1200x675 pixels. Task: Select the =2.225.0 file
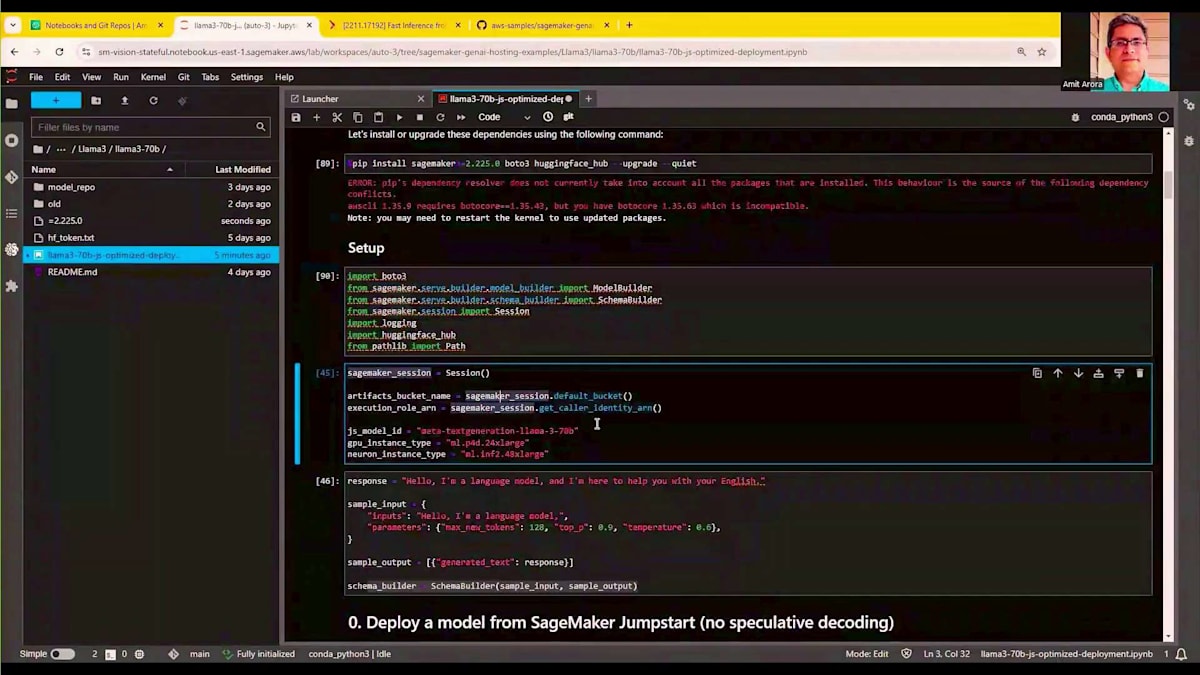151,221
